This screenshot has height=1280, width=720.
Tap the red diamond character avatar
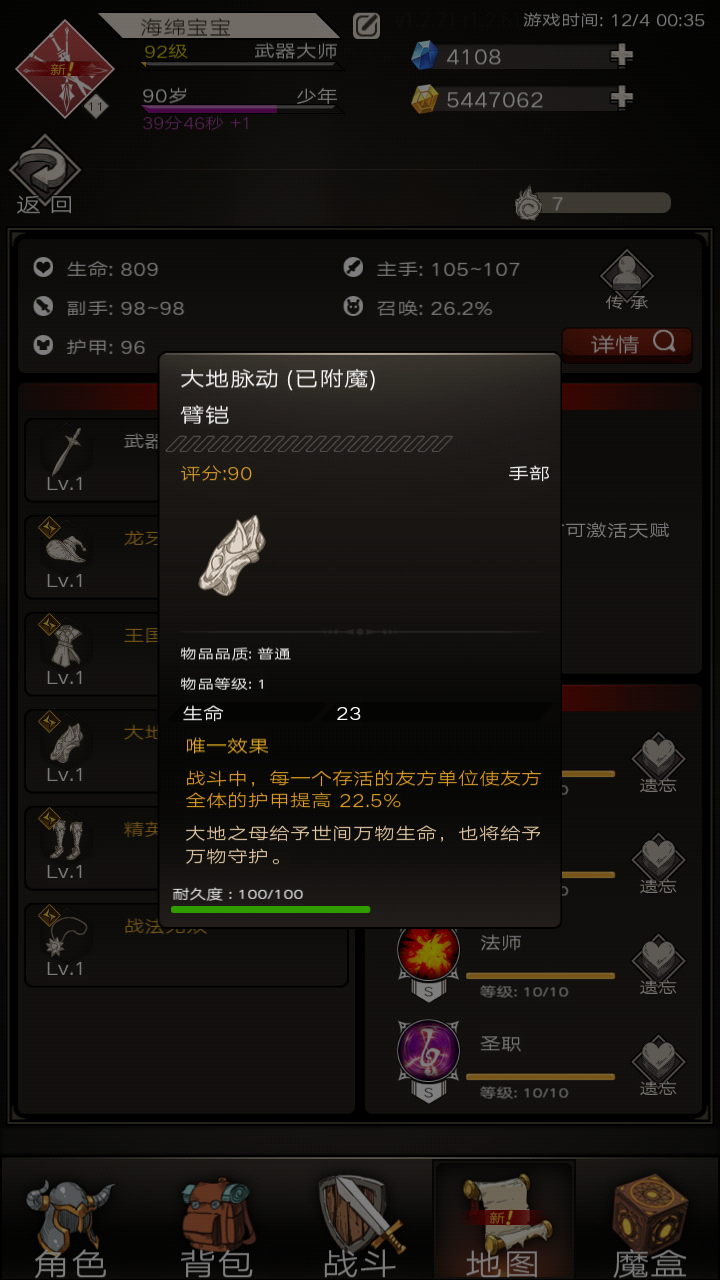[64, 68]
